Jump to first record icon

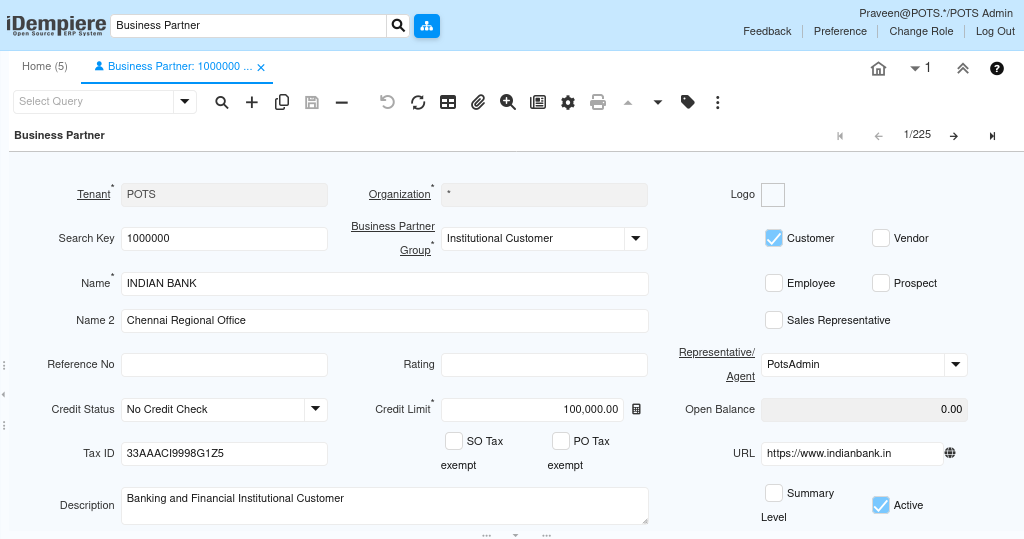click(x=840, y=136)
